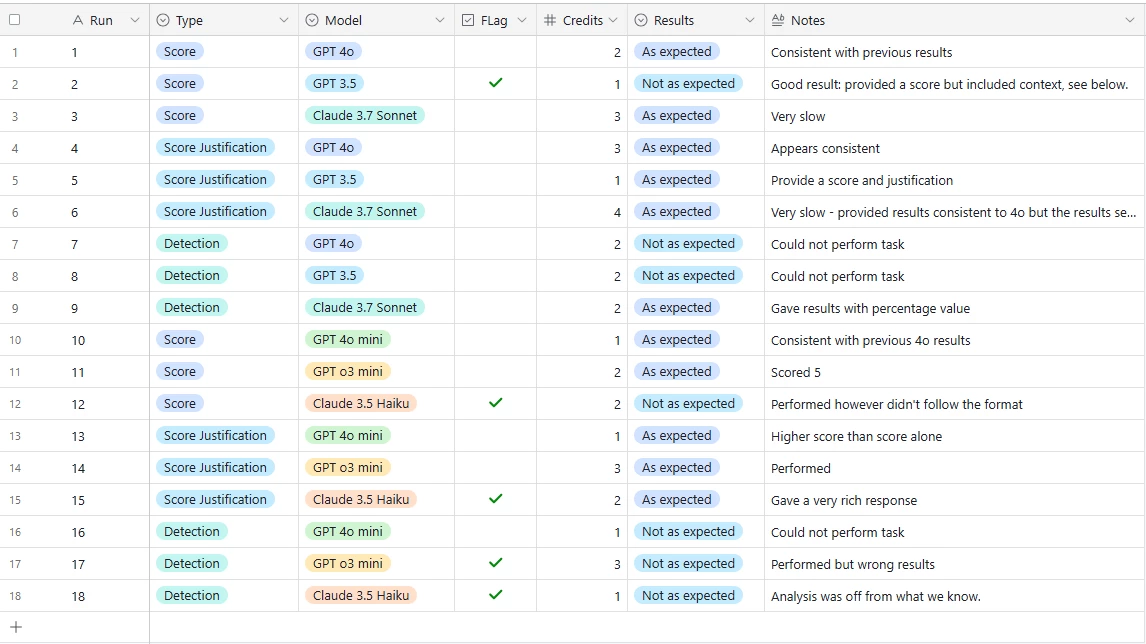Click GPT 4o mini tag in run 10
1146x644 pixels.
click(x=348, y=339)
